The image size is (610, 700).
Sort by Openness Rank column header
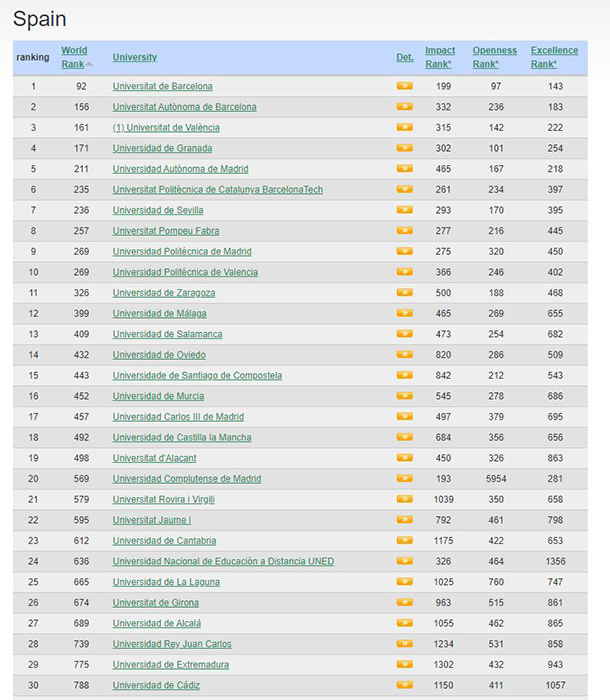pos(494,57)
